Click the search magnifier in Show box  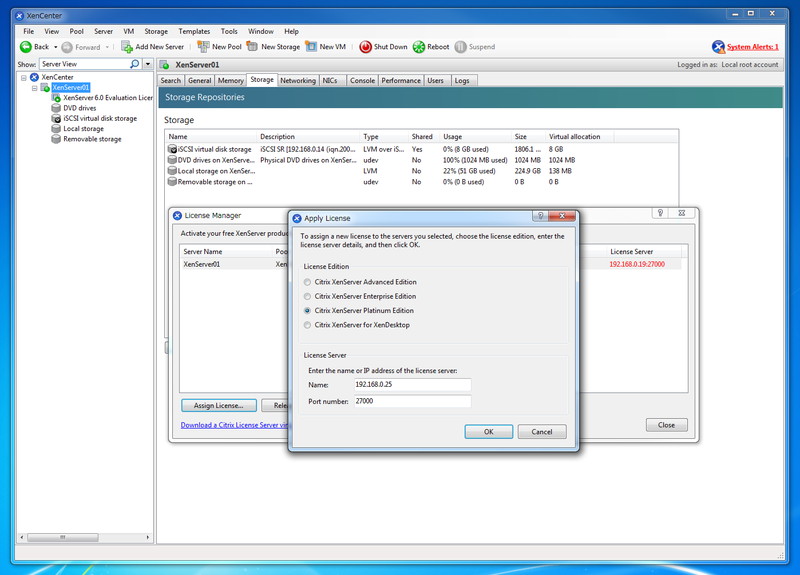point(135,64)
